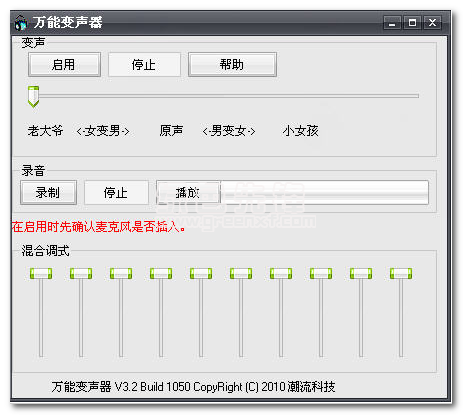Play the recording with 播放 button
The image size is (463, 415).
click(x=188, y=193)
